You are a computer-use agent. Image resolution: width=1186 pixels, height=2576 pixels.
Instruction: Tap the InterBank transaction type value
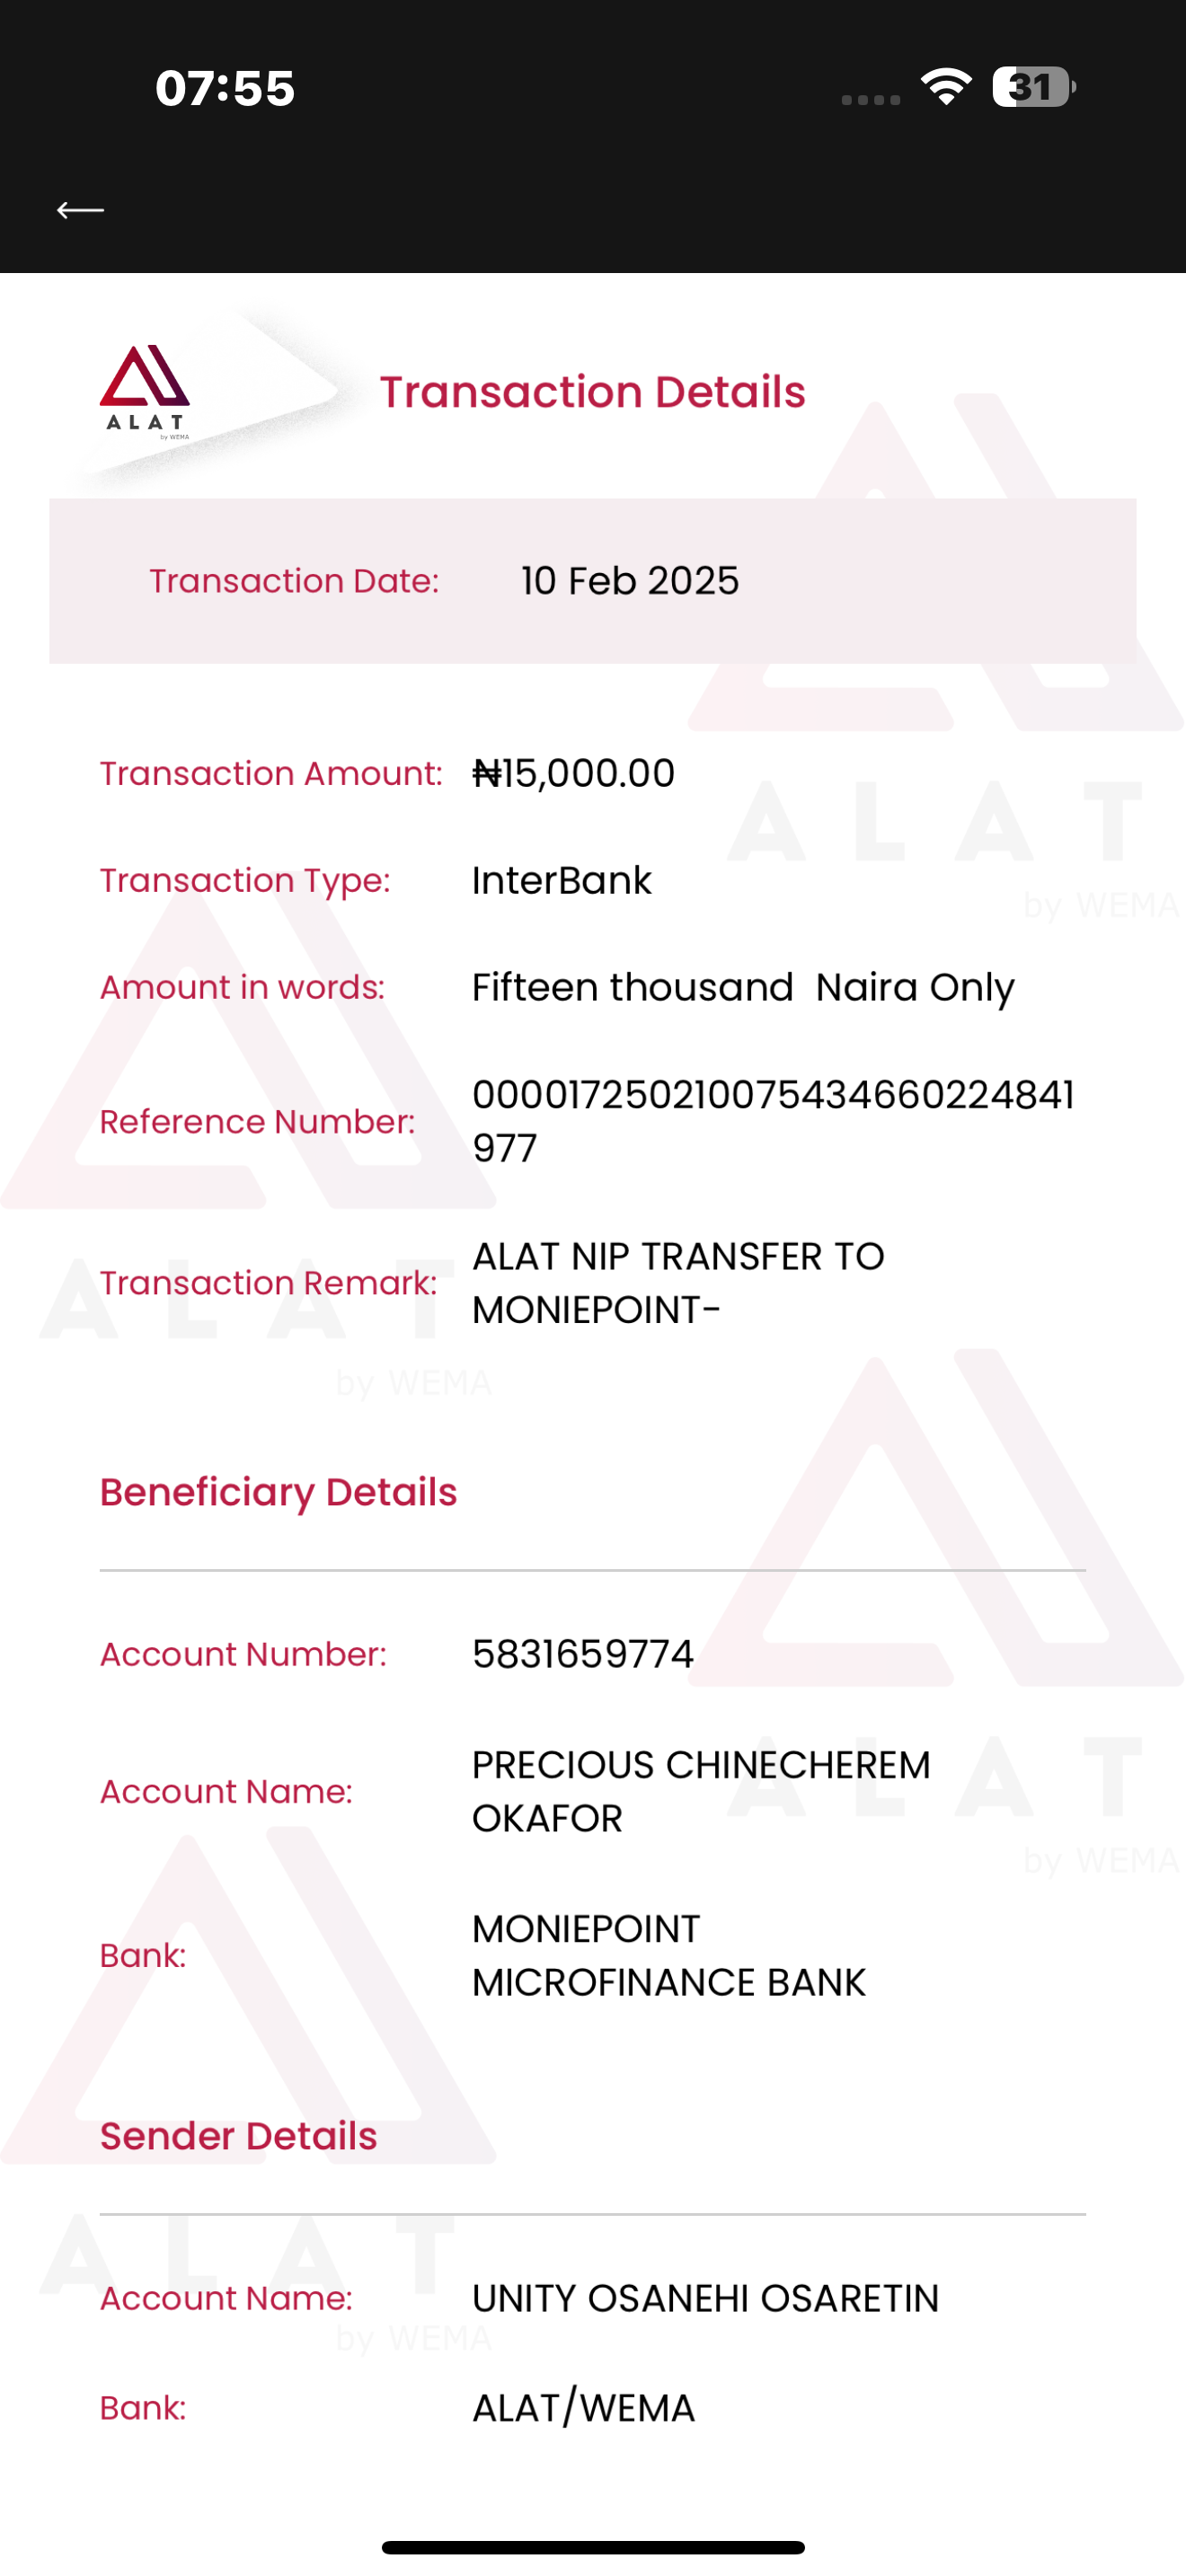click(x=561, y=880)
